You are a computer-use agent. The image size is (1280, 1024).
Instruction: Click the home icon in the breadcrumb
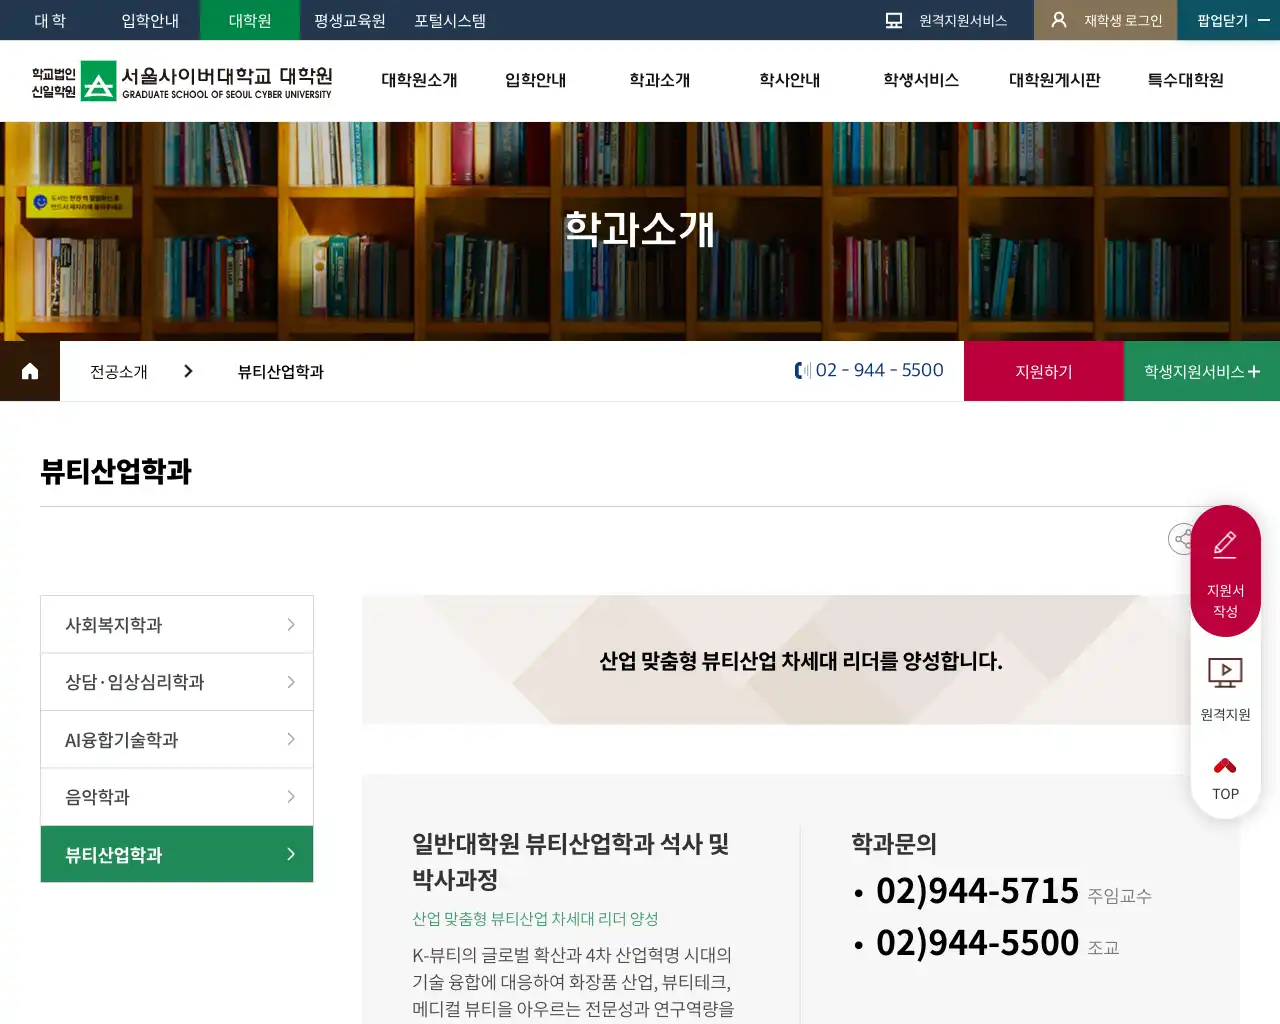(x=29, y=370)
